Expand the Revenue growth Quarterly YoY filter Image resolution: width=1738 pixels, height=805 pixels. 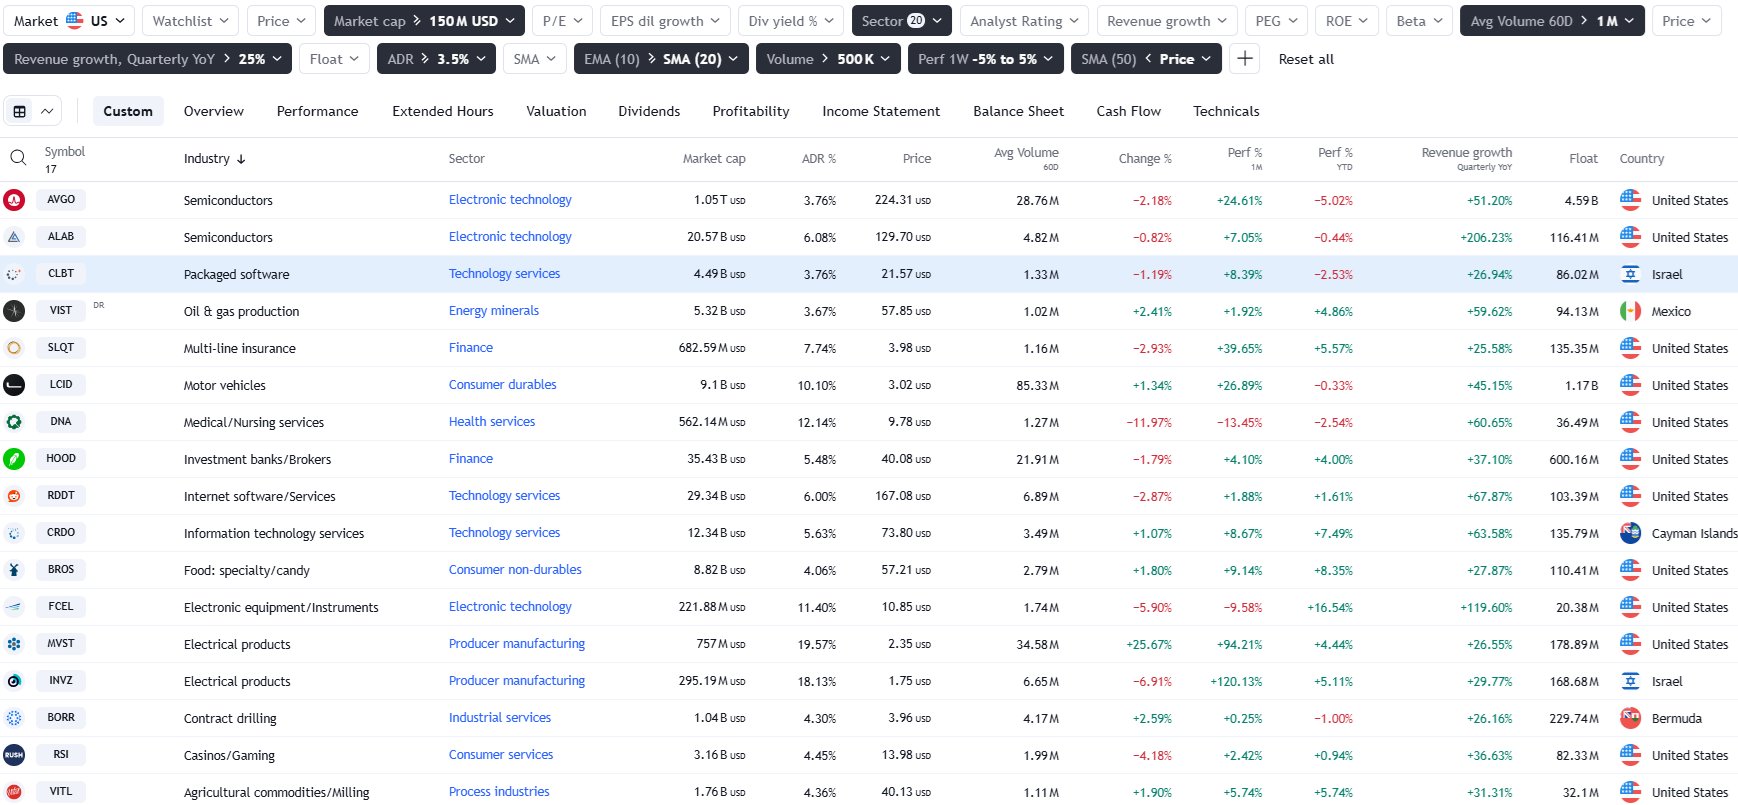tap(147, 59)
